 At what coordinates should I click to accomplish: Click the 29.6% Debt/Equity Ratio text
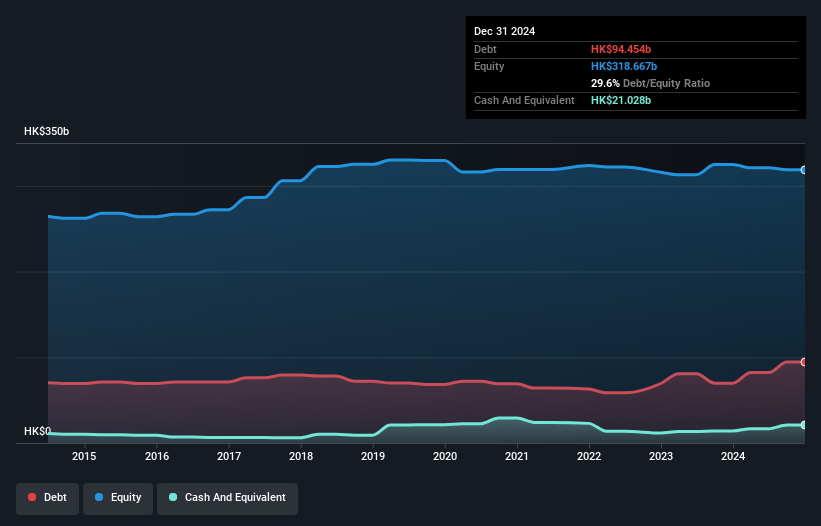650,83
